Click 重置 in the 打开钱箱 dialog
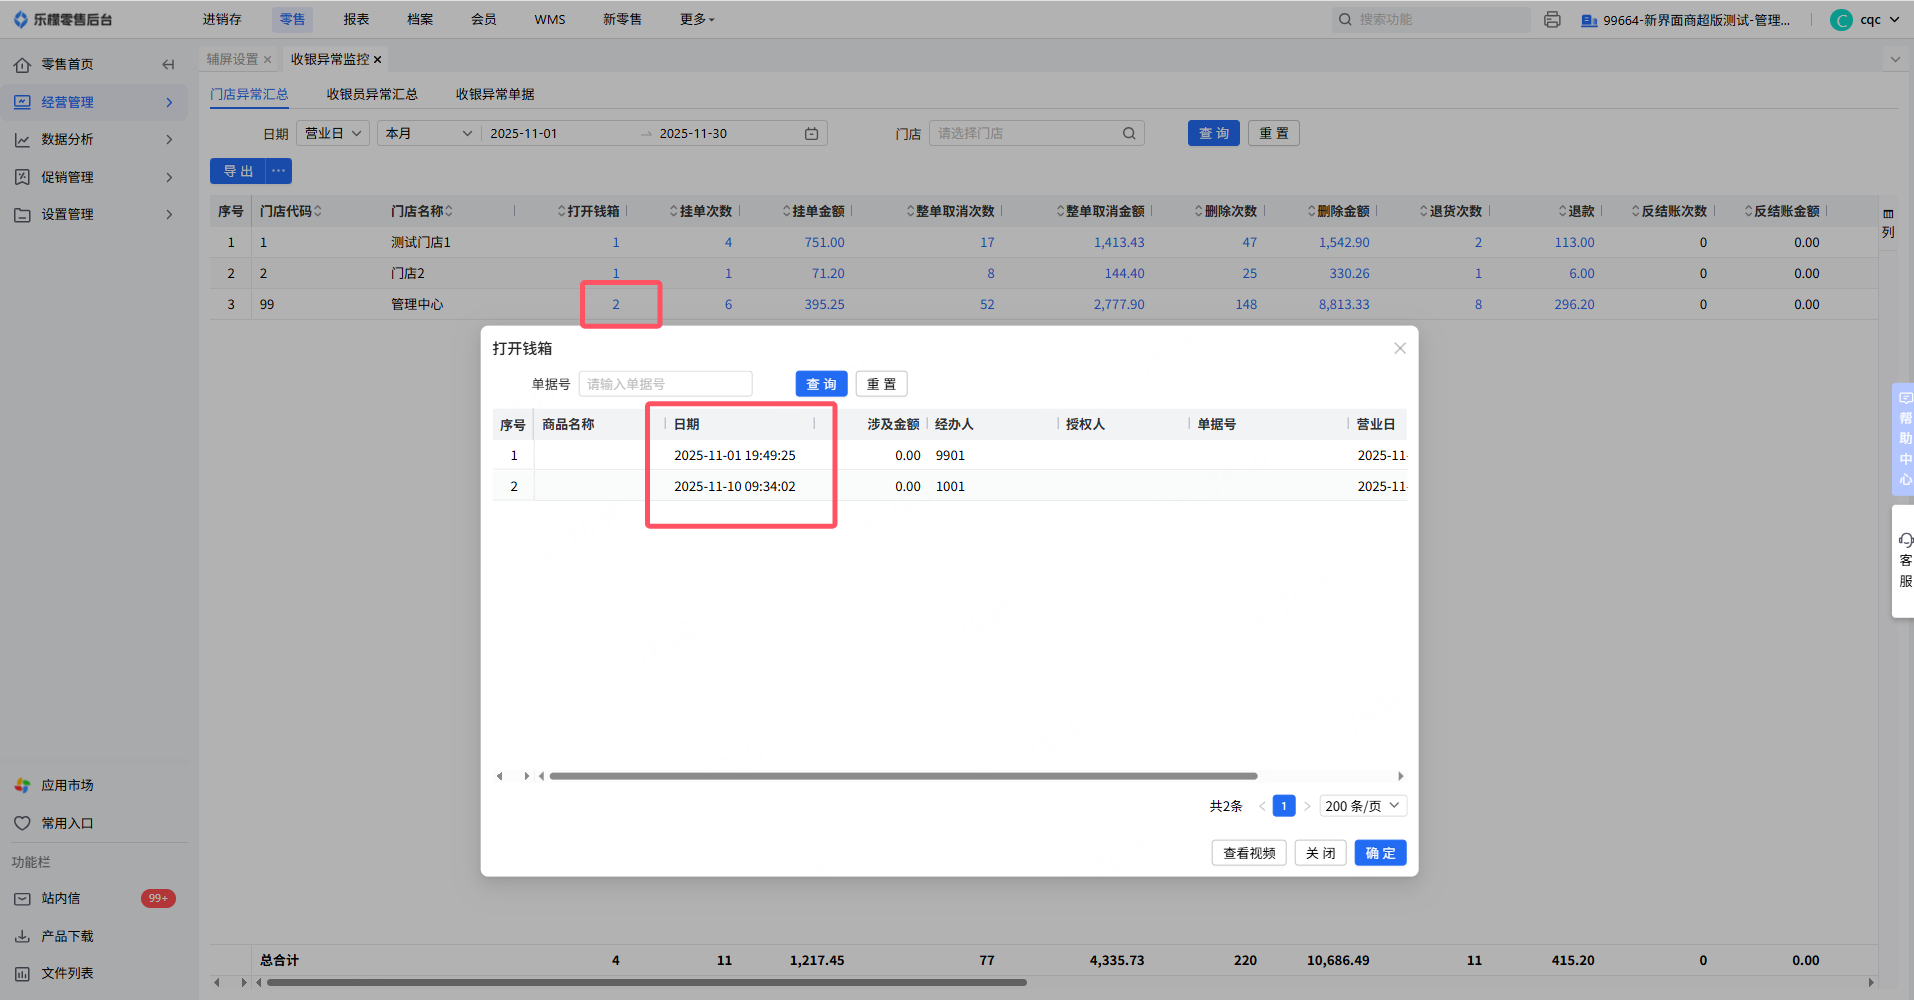Image resolution: width=1914 pixels, height=1000 pixels. tap(881, 384)
